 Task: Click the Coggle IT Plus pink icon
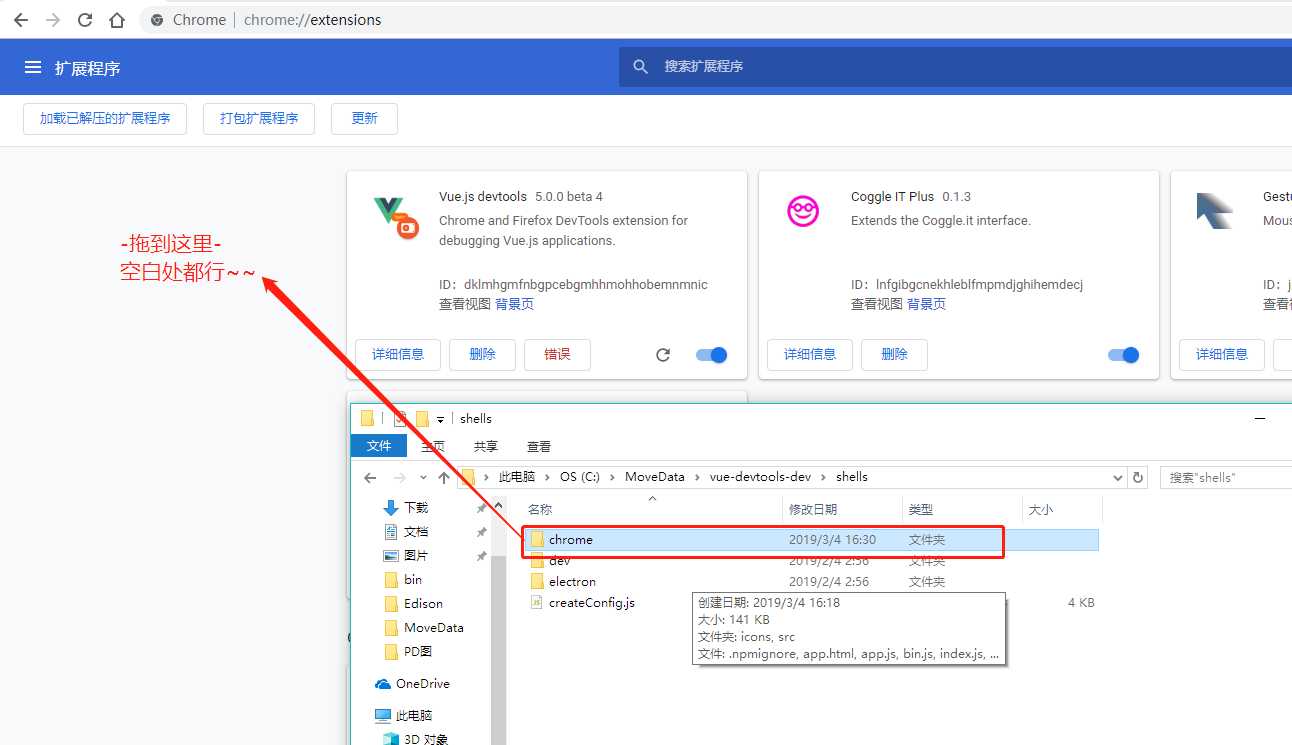coord(803,211)
